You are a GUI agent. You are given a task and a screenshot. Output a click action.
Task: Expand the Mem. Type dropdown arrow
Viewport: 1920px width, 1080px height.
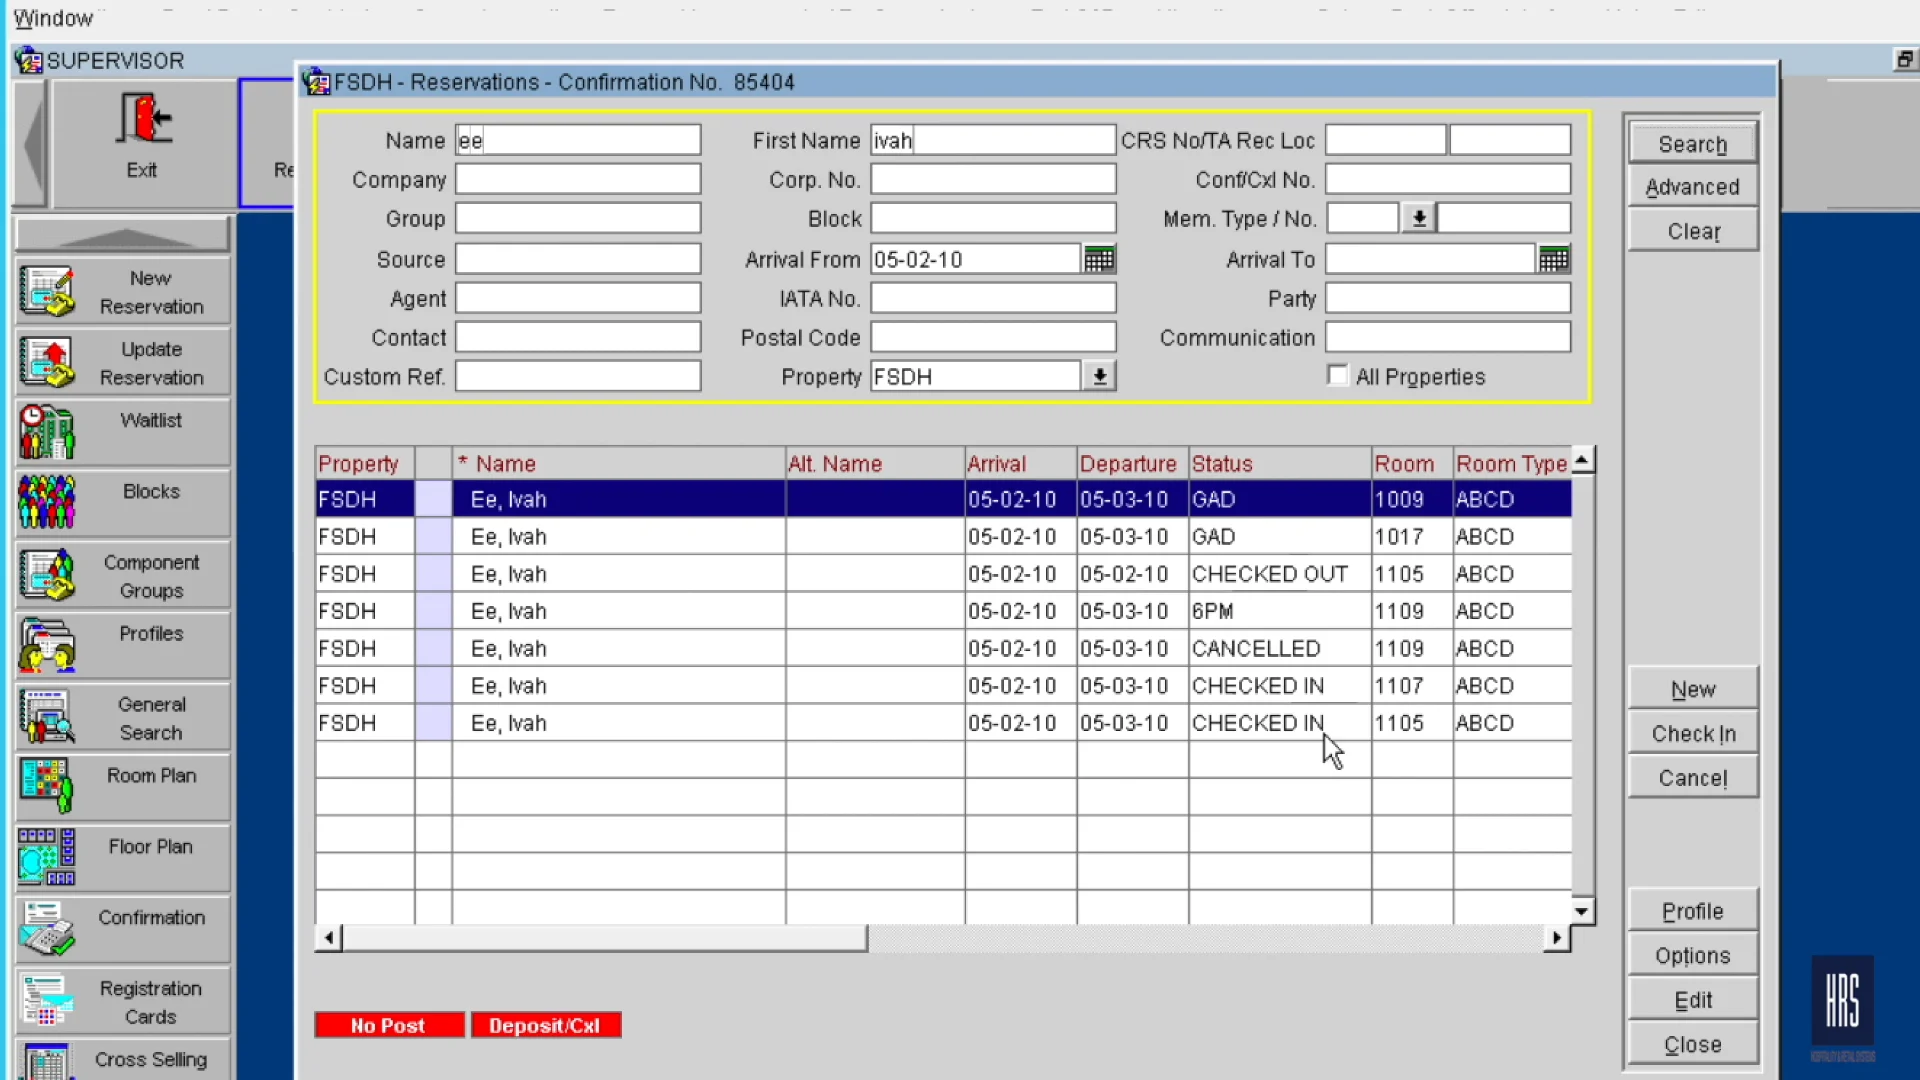[x=1418, y=219]
